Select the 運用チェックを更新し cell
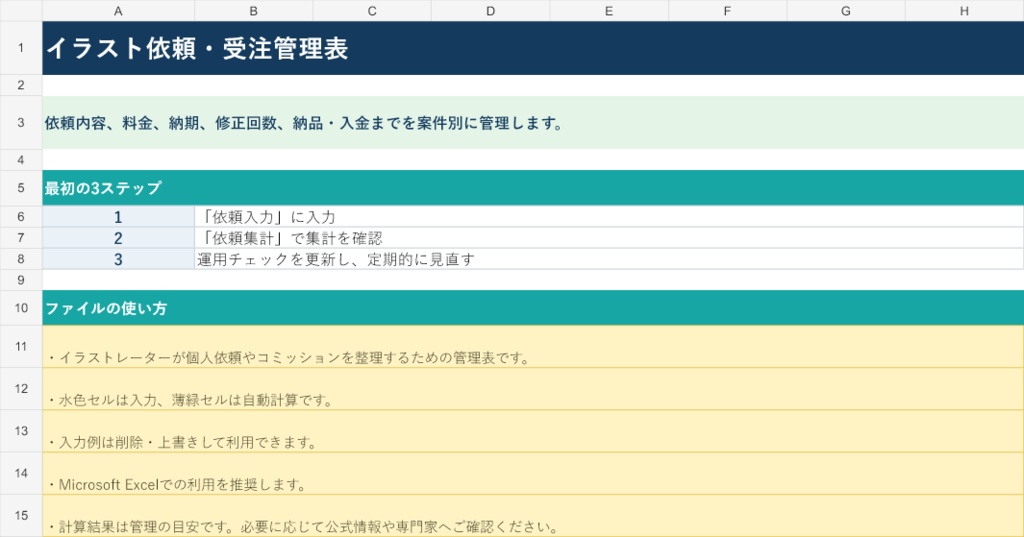Viewport: 1024px width, 537px height. tap(609, 259)
